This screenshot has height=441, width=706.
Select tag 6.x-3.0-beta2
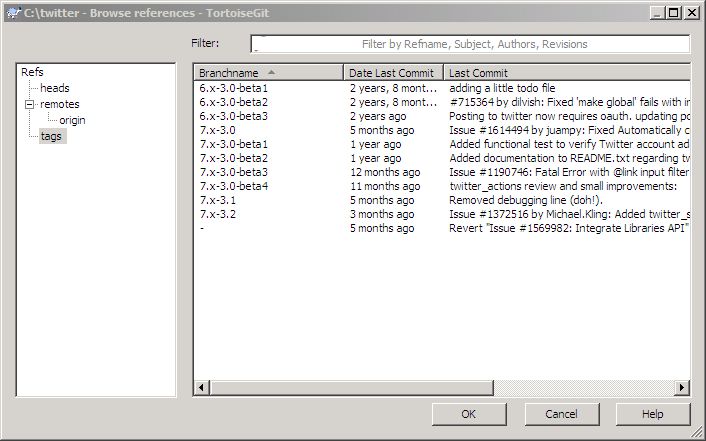(x=233, y=102)
